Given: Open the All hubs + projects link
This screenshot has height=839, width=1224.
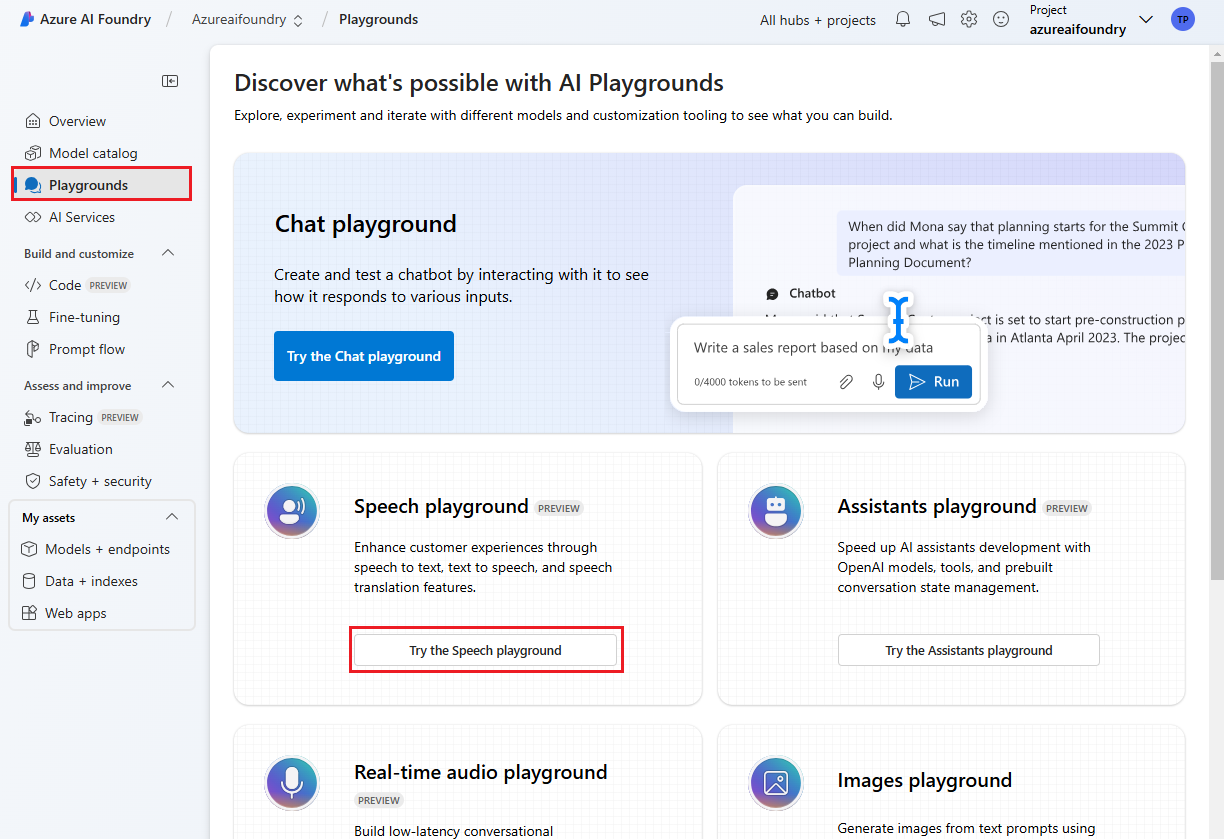Looking at the screenshot, I should (x=818, y=20).
